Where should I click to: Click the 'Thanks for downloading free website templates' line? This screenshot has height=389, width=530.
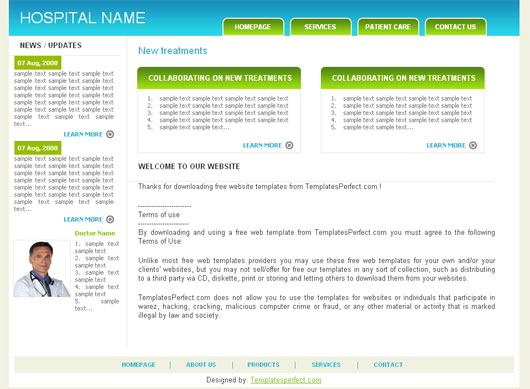(260, 187)
